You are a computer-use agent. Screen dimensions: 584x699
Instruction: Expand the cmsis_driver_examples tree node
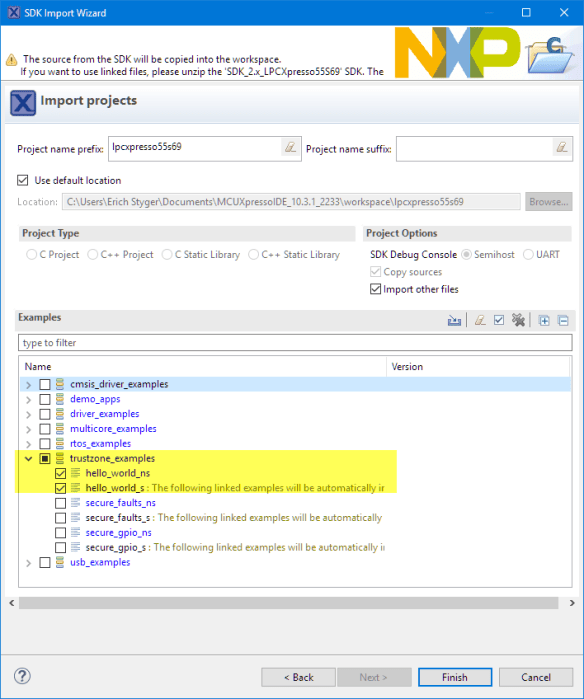(29, 385)
